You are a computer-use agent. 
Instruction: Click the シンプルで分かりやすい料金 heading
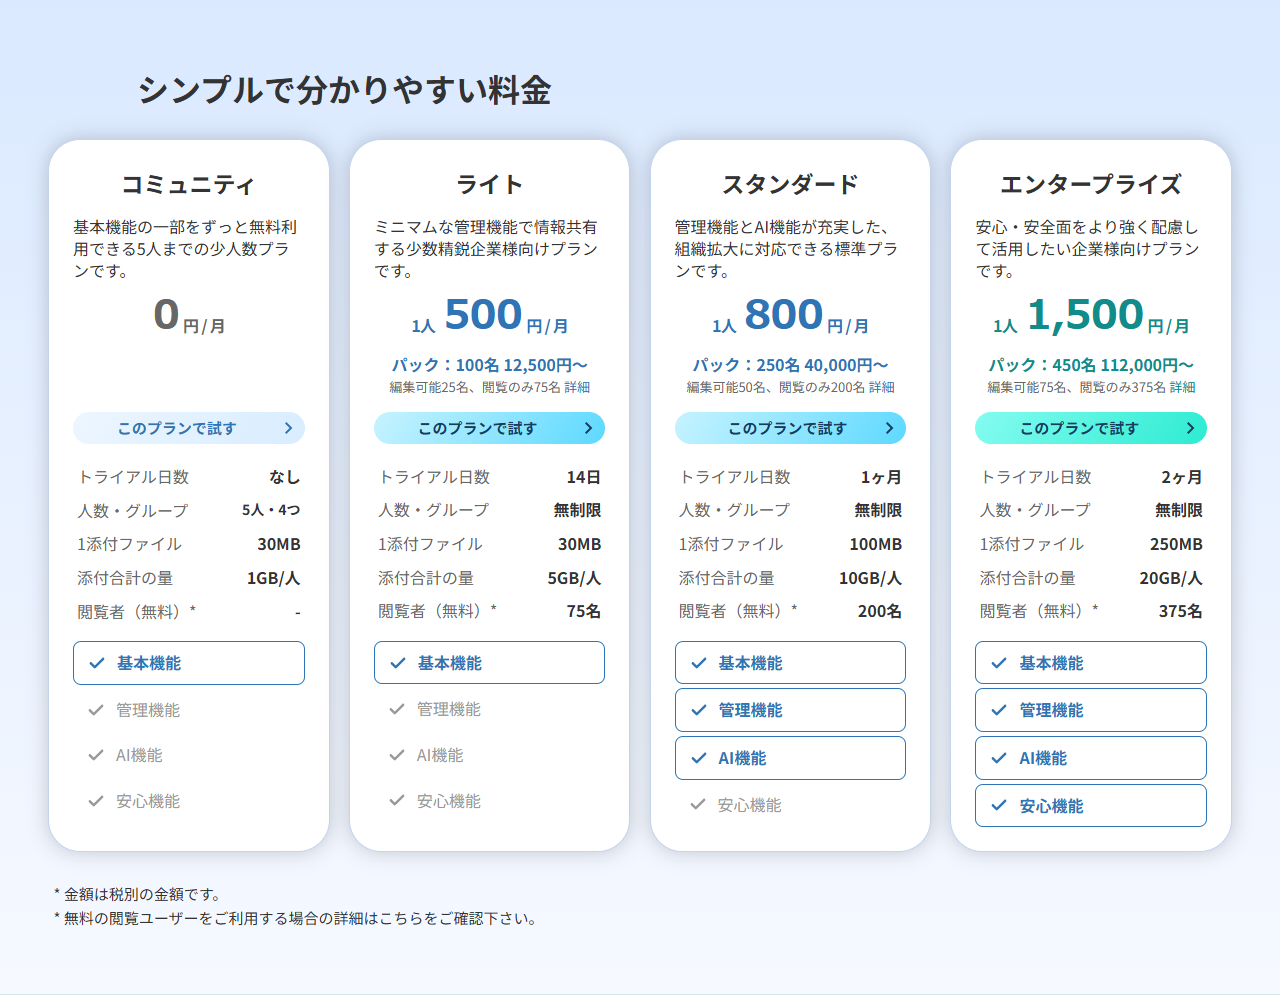click(344, 90)
